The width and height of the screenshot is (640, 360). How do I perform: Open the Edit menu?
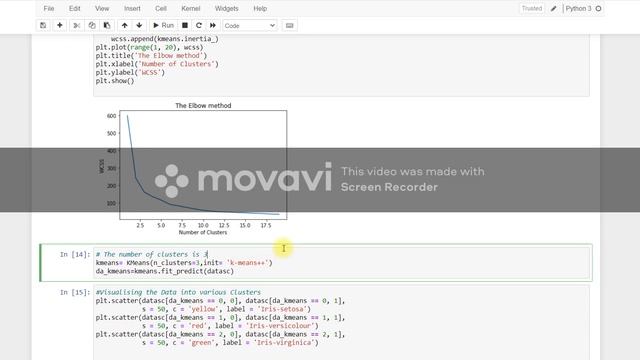coord(74,8)
